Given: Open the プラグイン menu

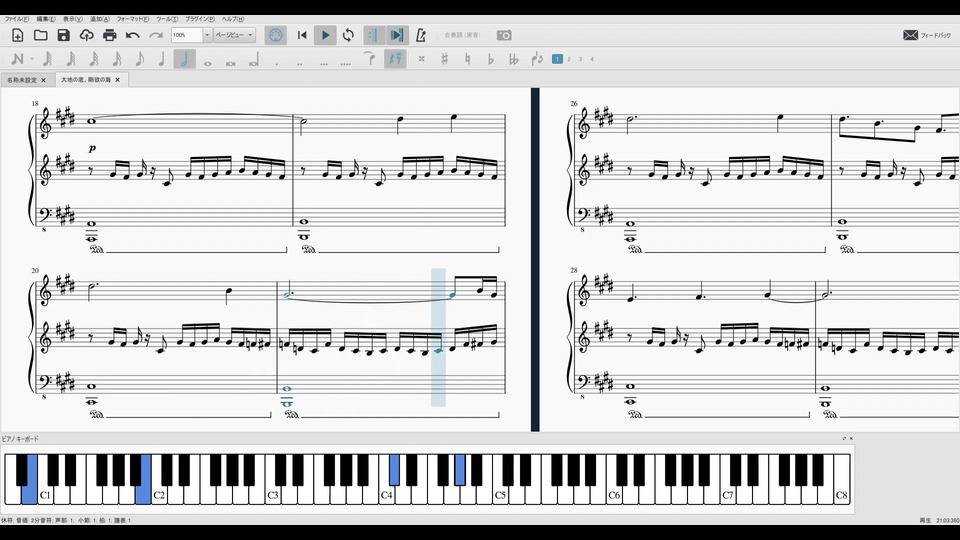Looking at the screenshot, I should pyautogui.click(x=200, y=19).
